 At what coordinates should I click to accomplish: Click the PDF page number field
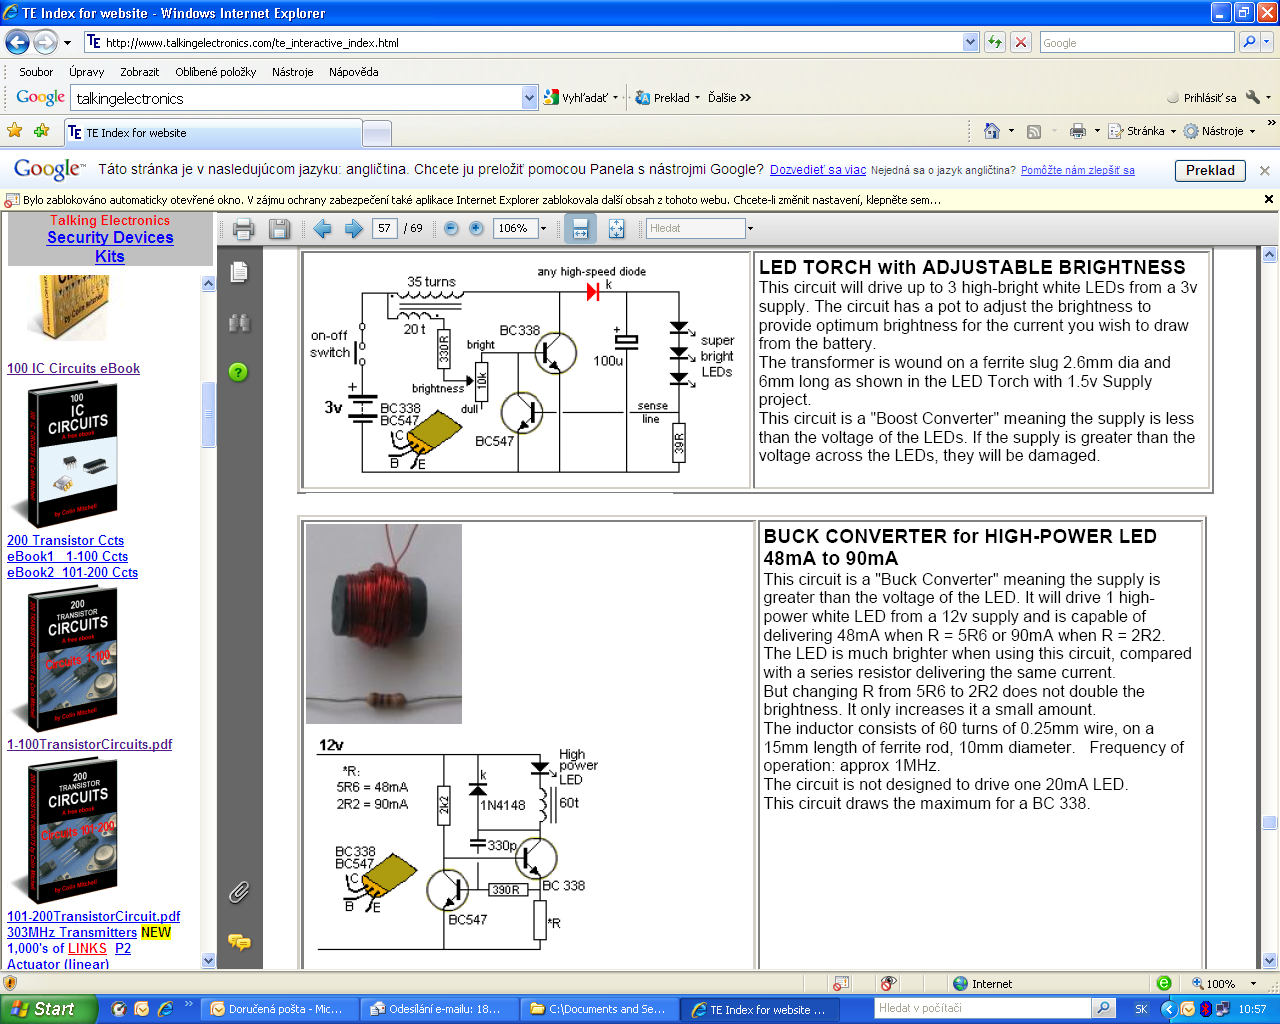pyautogui.click(x=385, y=228)
